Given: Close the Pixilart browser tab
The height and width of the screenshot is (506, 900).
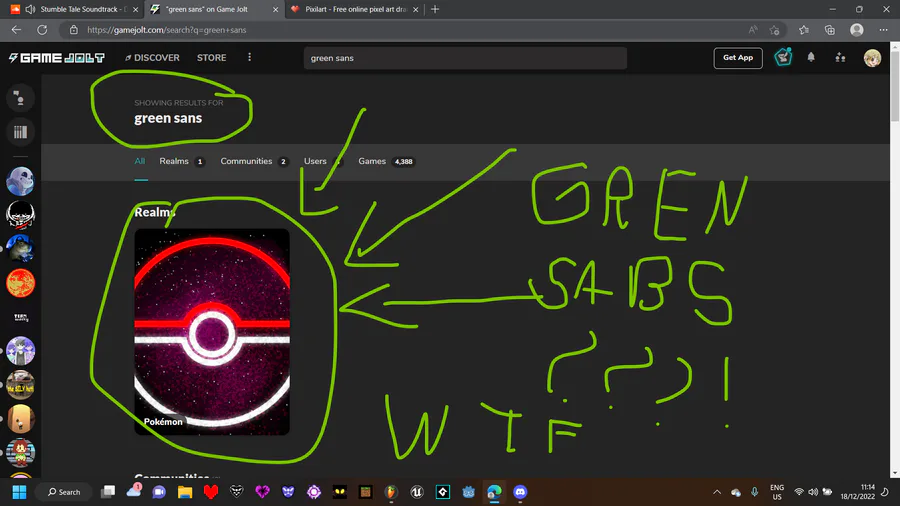Looking at the screenshot, I should [x=416, y=9].
